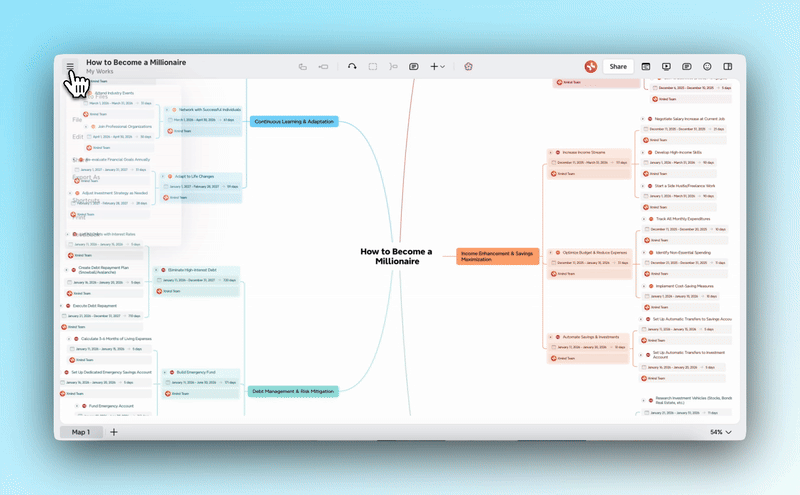
Task: Click the Subtopic insert icon in toolbar
Action: coord(323,67)
